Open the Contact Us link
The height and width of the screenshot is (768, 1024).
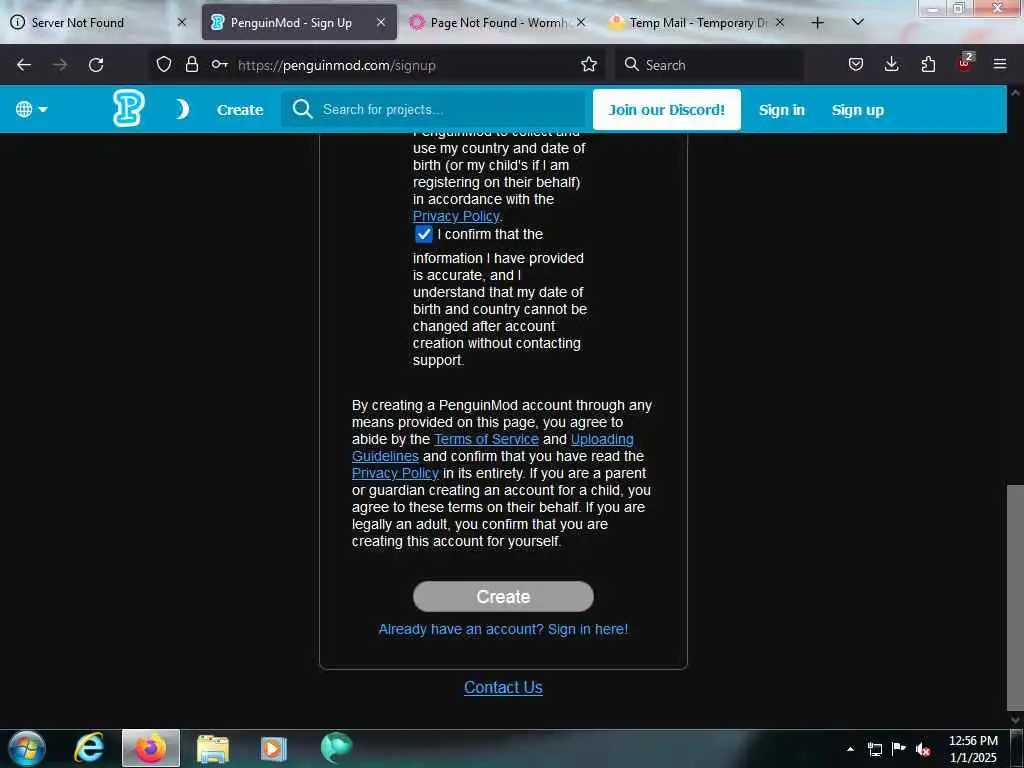coord(503,687)
